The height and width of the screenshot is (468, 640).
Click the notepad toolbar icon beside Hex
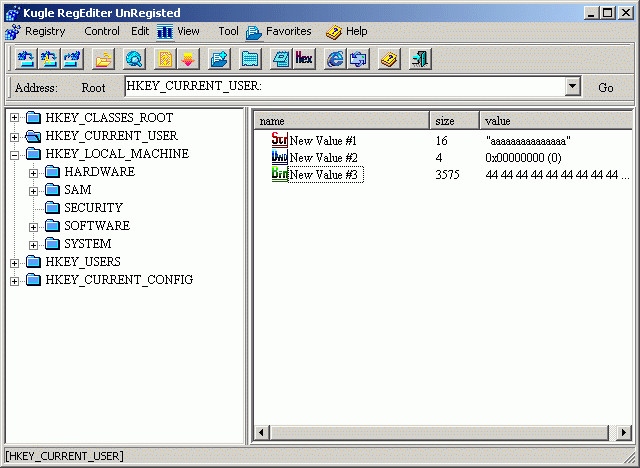(281, 60)
